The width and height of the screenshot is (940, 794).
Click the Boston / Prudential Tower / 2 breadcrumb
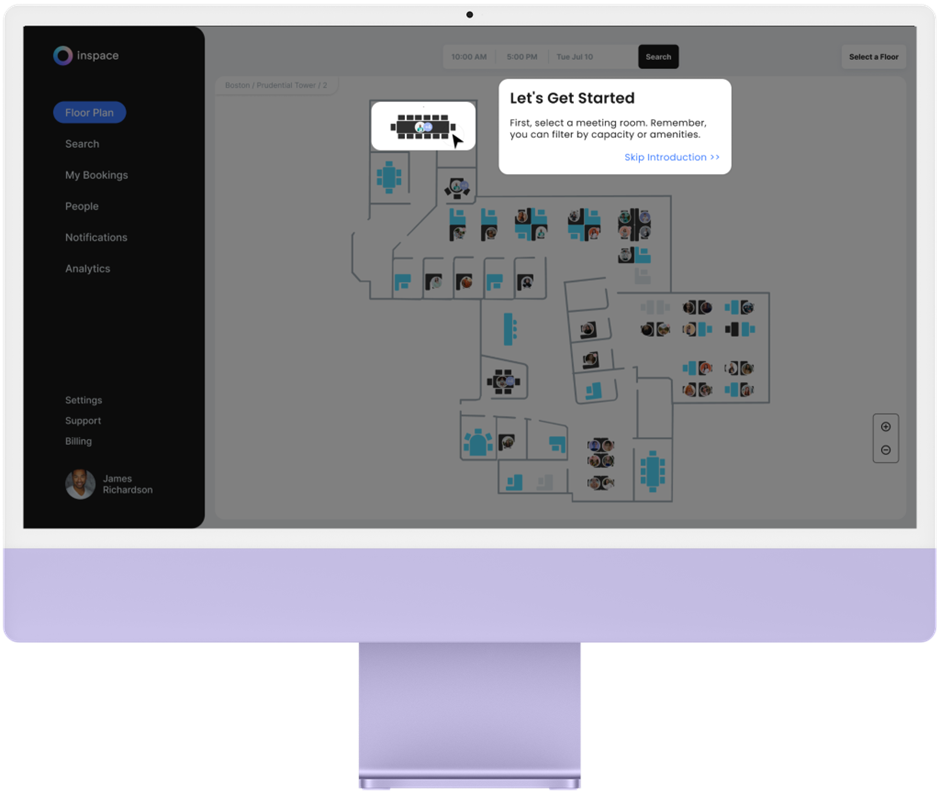point(276,85)
